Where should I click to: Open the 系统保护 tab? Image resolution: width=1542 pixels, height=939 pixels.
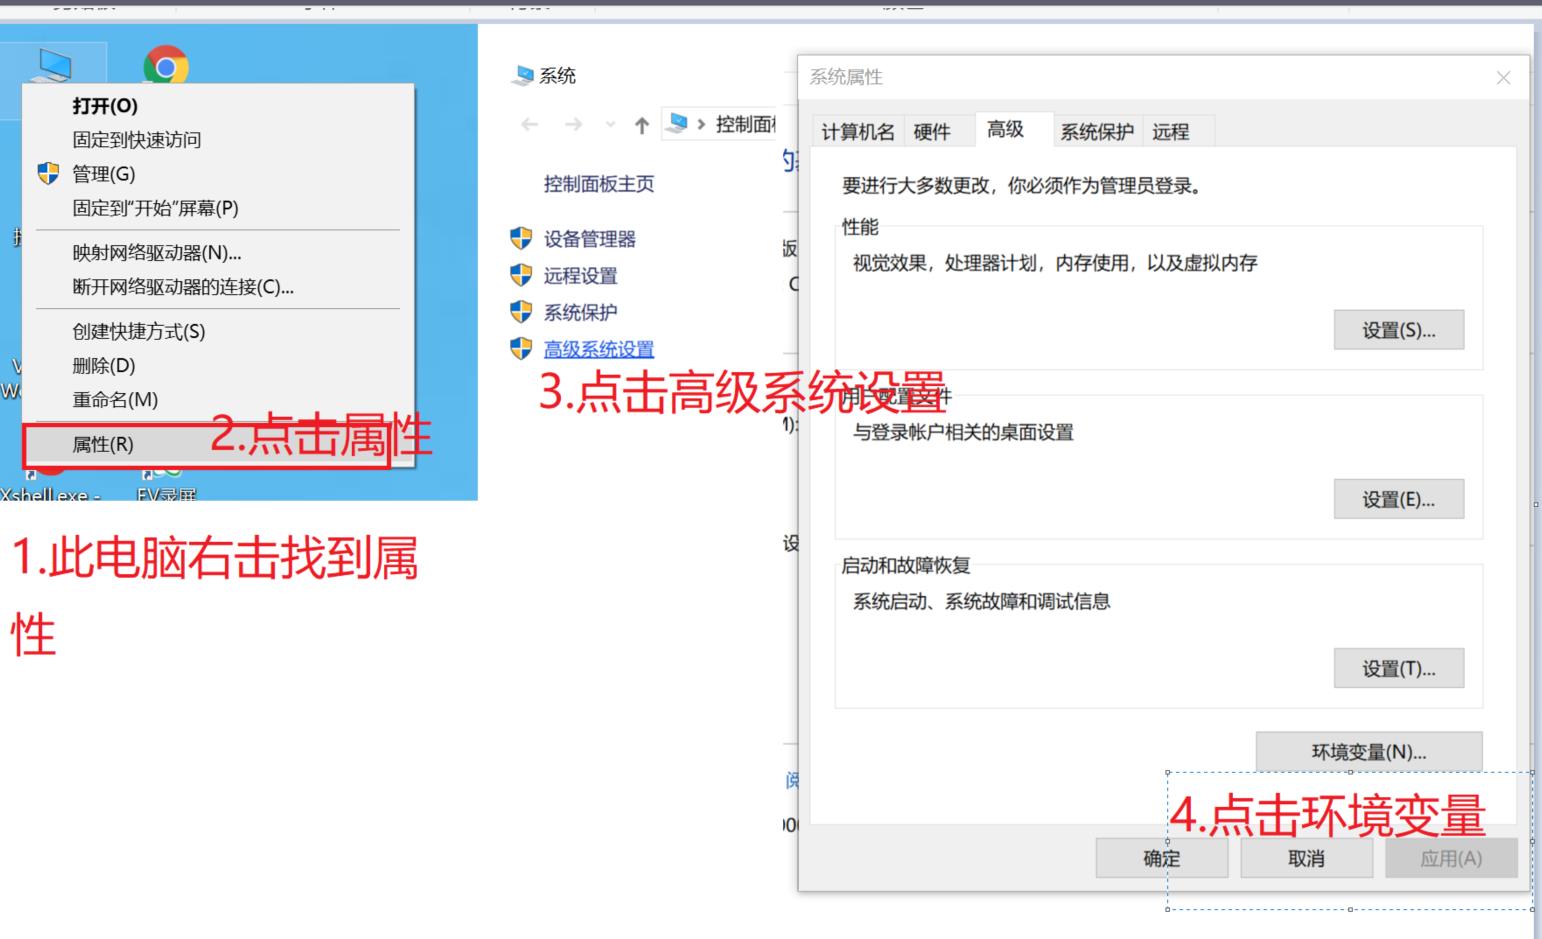[x=1097, y=132]
